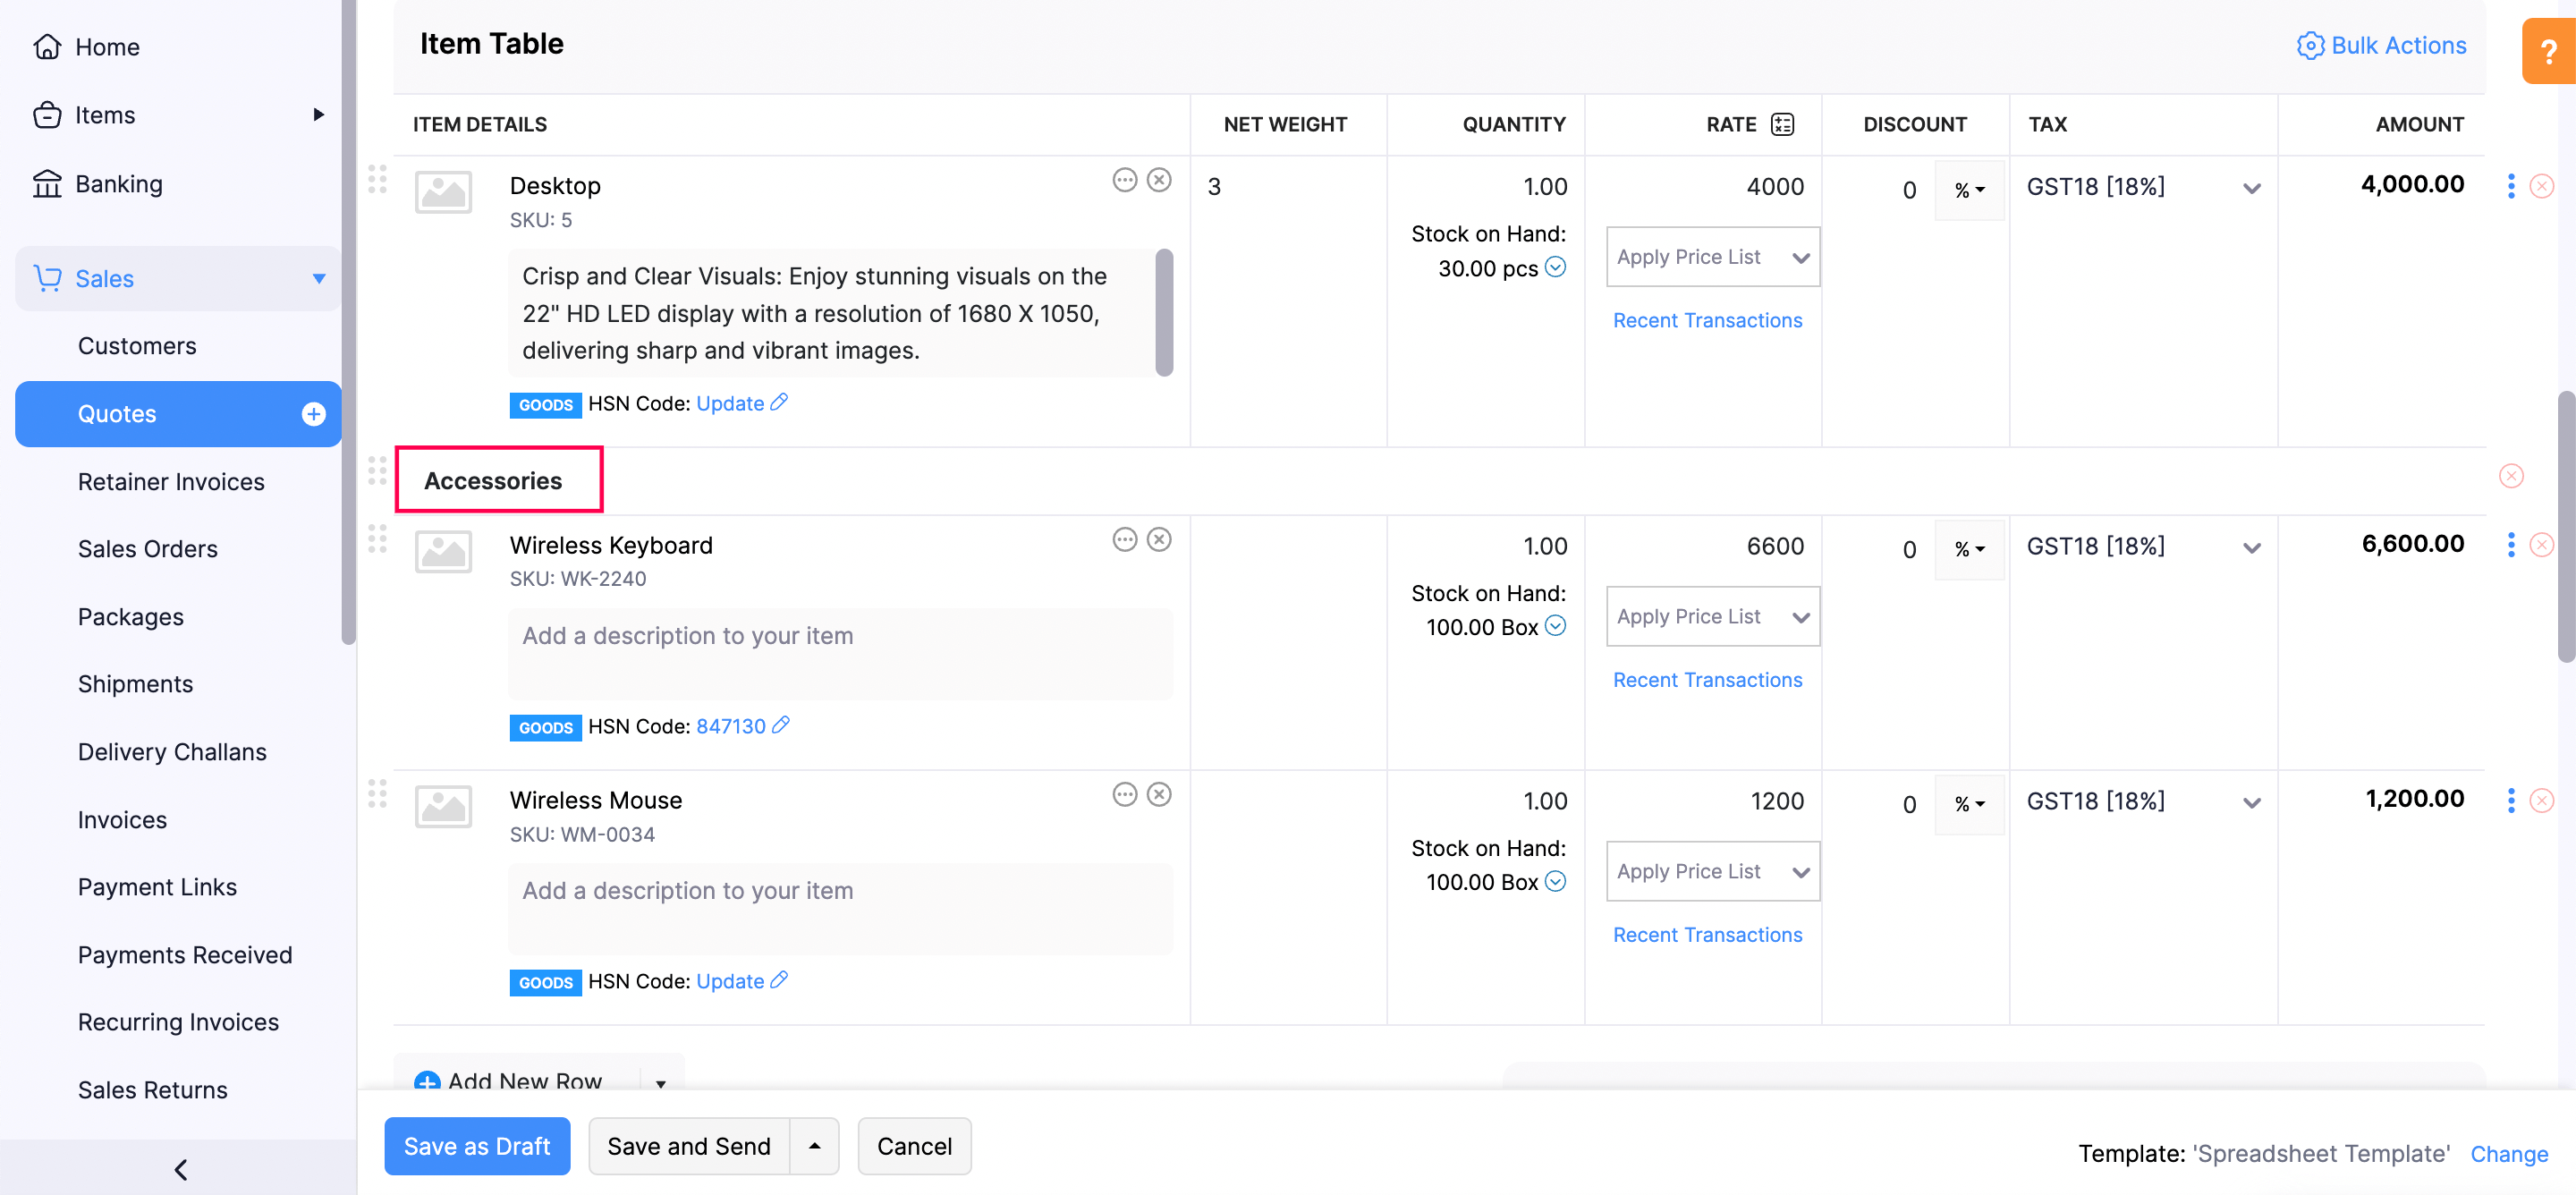
Task: Open Banking from the sidebar
Action: [x=118, y=183]
